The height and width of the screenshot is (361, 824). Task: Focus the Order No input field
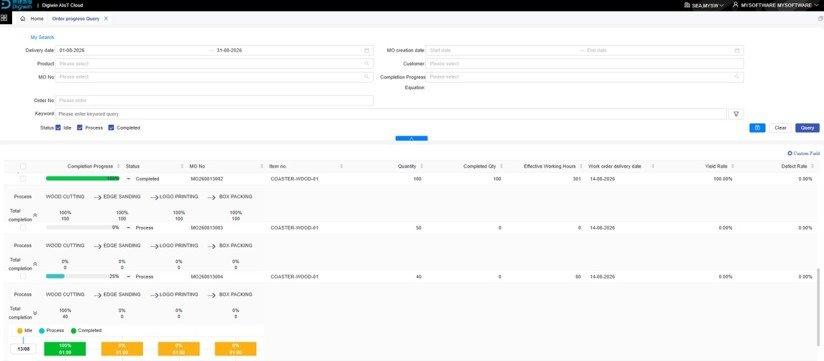pos(214,100)
